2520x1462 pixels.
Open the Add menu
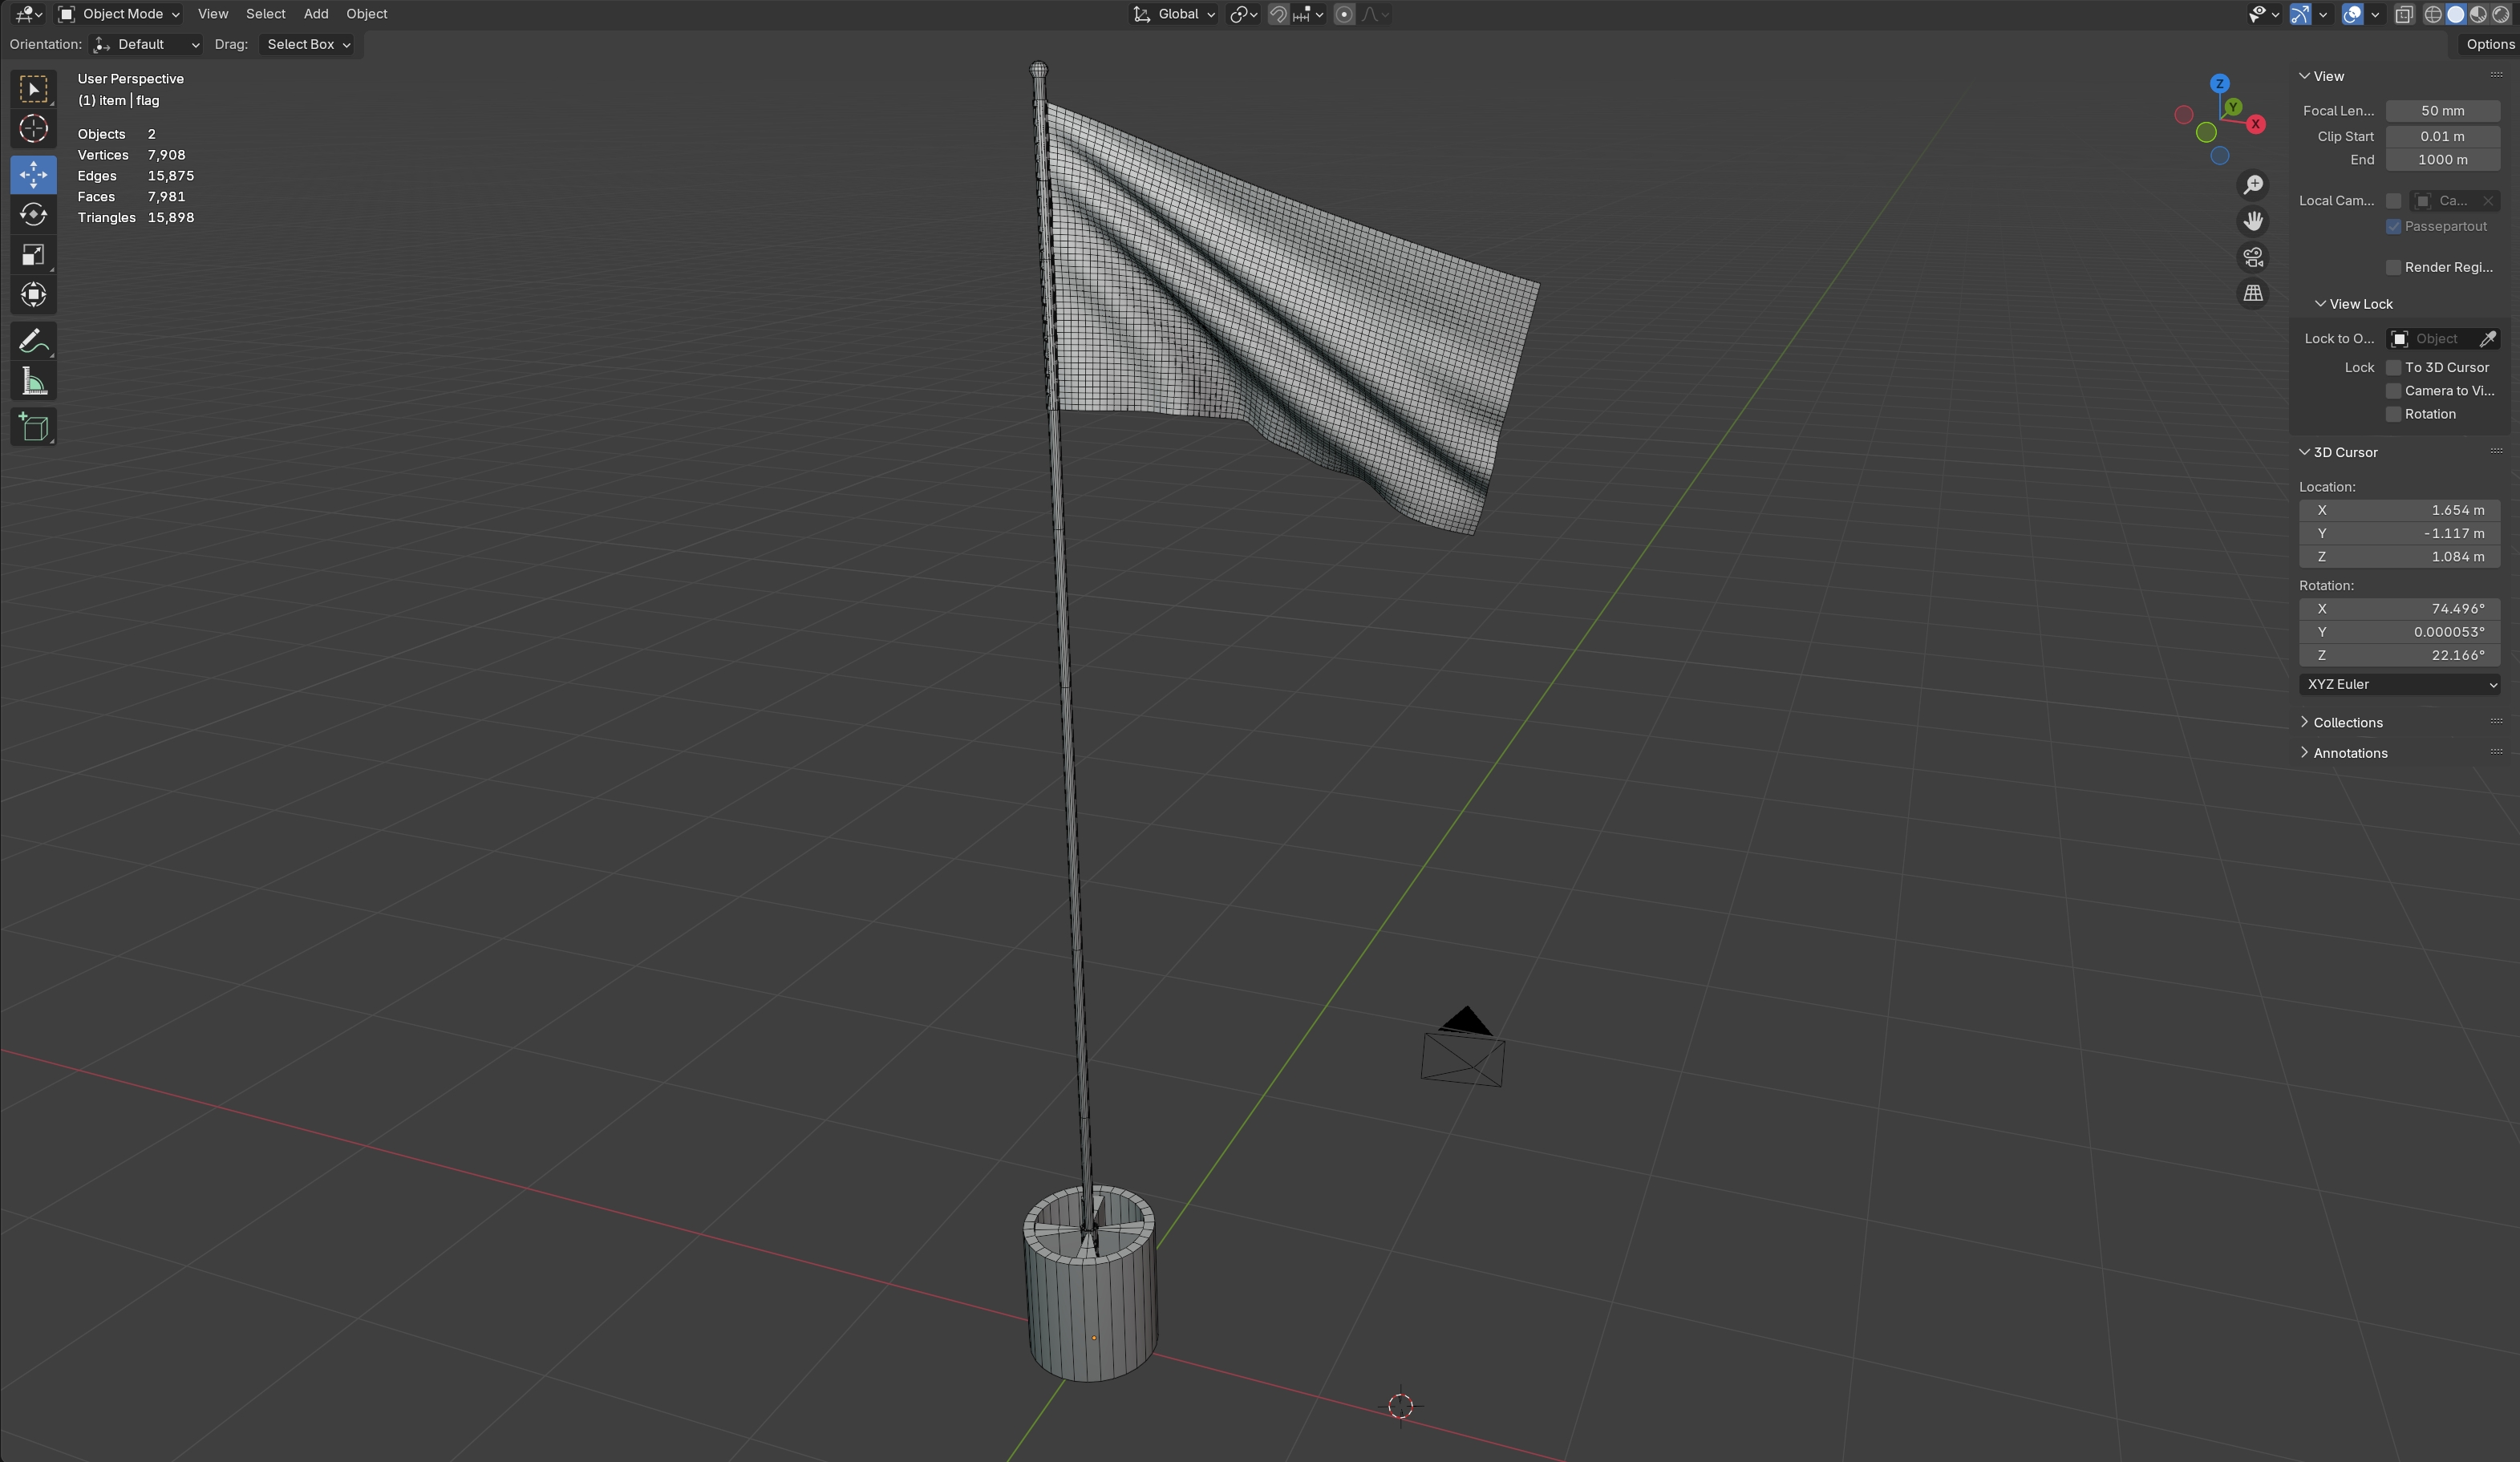[315, 14]
